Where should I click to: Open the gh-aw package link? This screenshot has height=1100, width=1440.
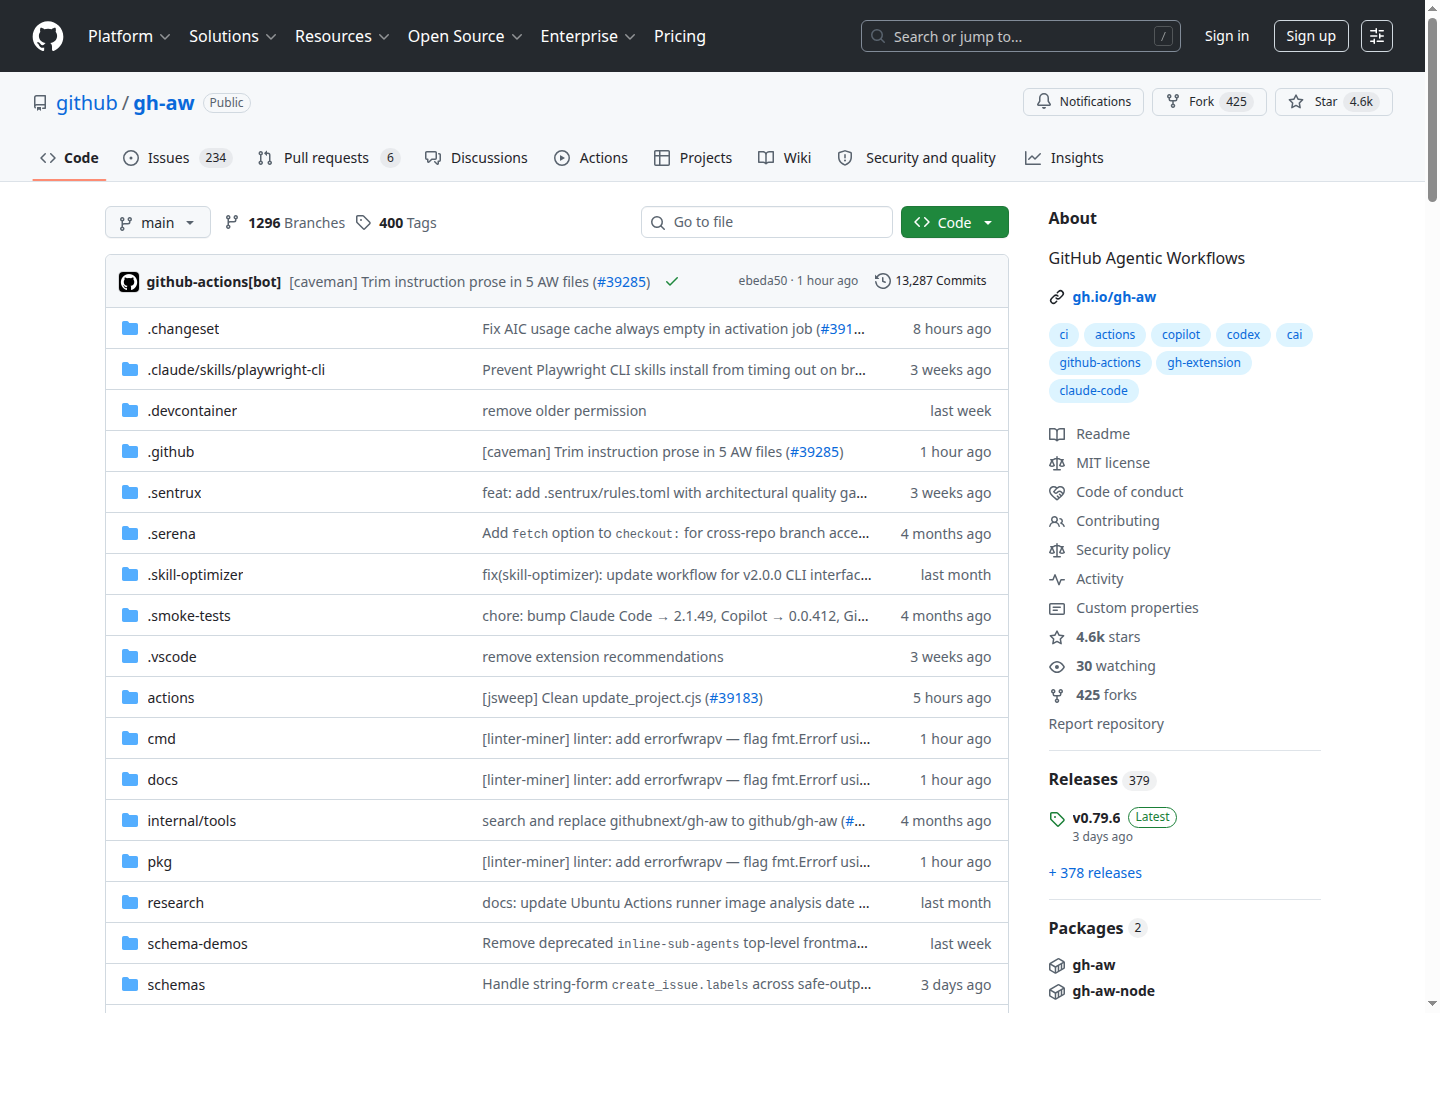point(1094,965)
